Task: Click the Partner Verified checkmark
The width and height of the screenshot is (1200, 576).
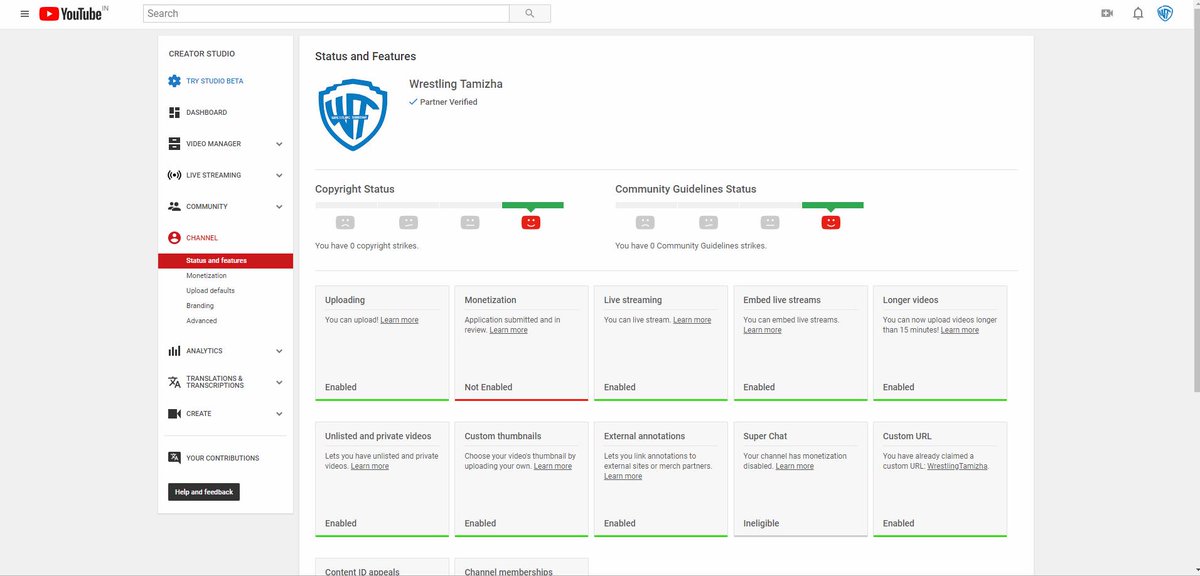Action: pyautogui.click(x=413, y=102)
